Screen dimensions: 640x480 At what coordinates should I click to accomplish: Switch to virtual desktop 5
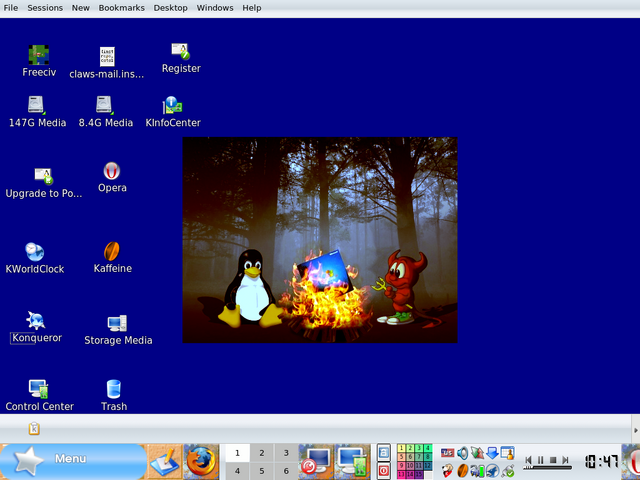click(262, 471)
